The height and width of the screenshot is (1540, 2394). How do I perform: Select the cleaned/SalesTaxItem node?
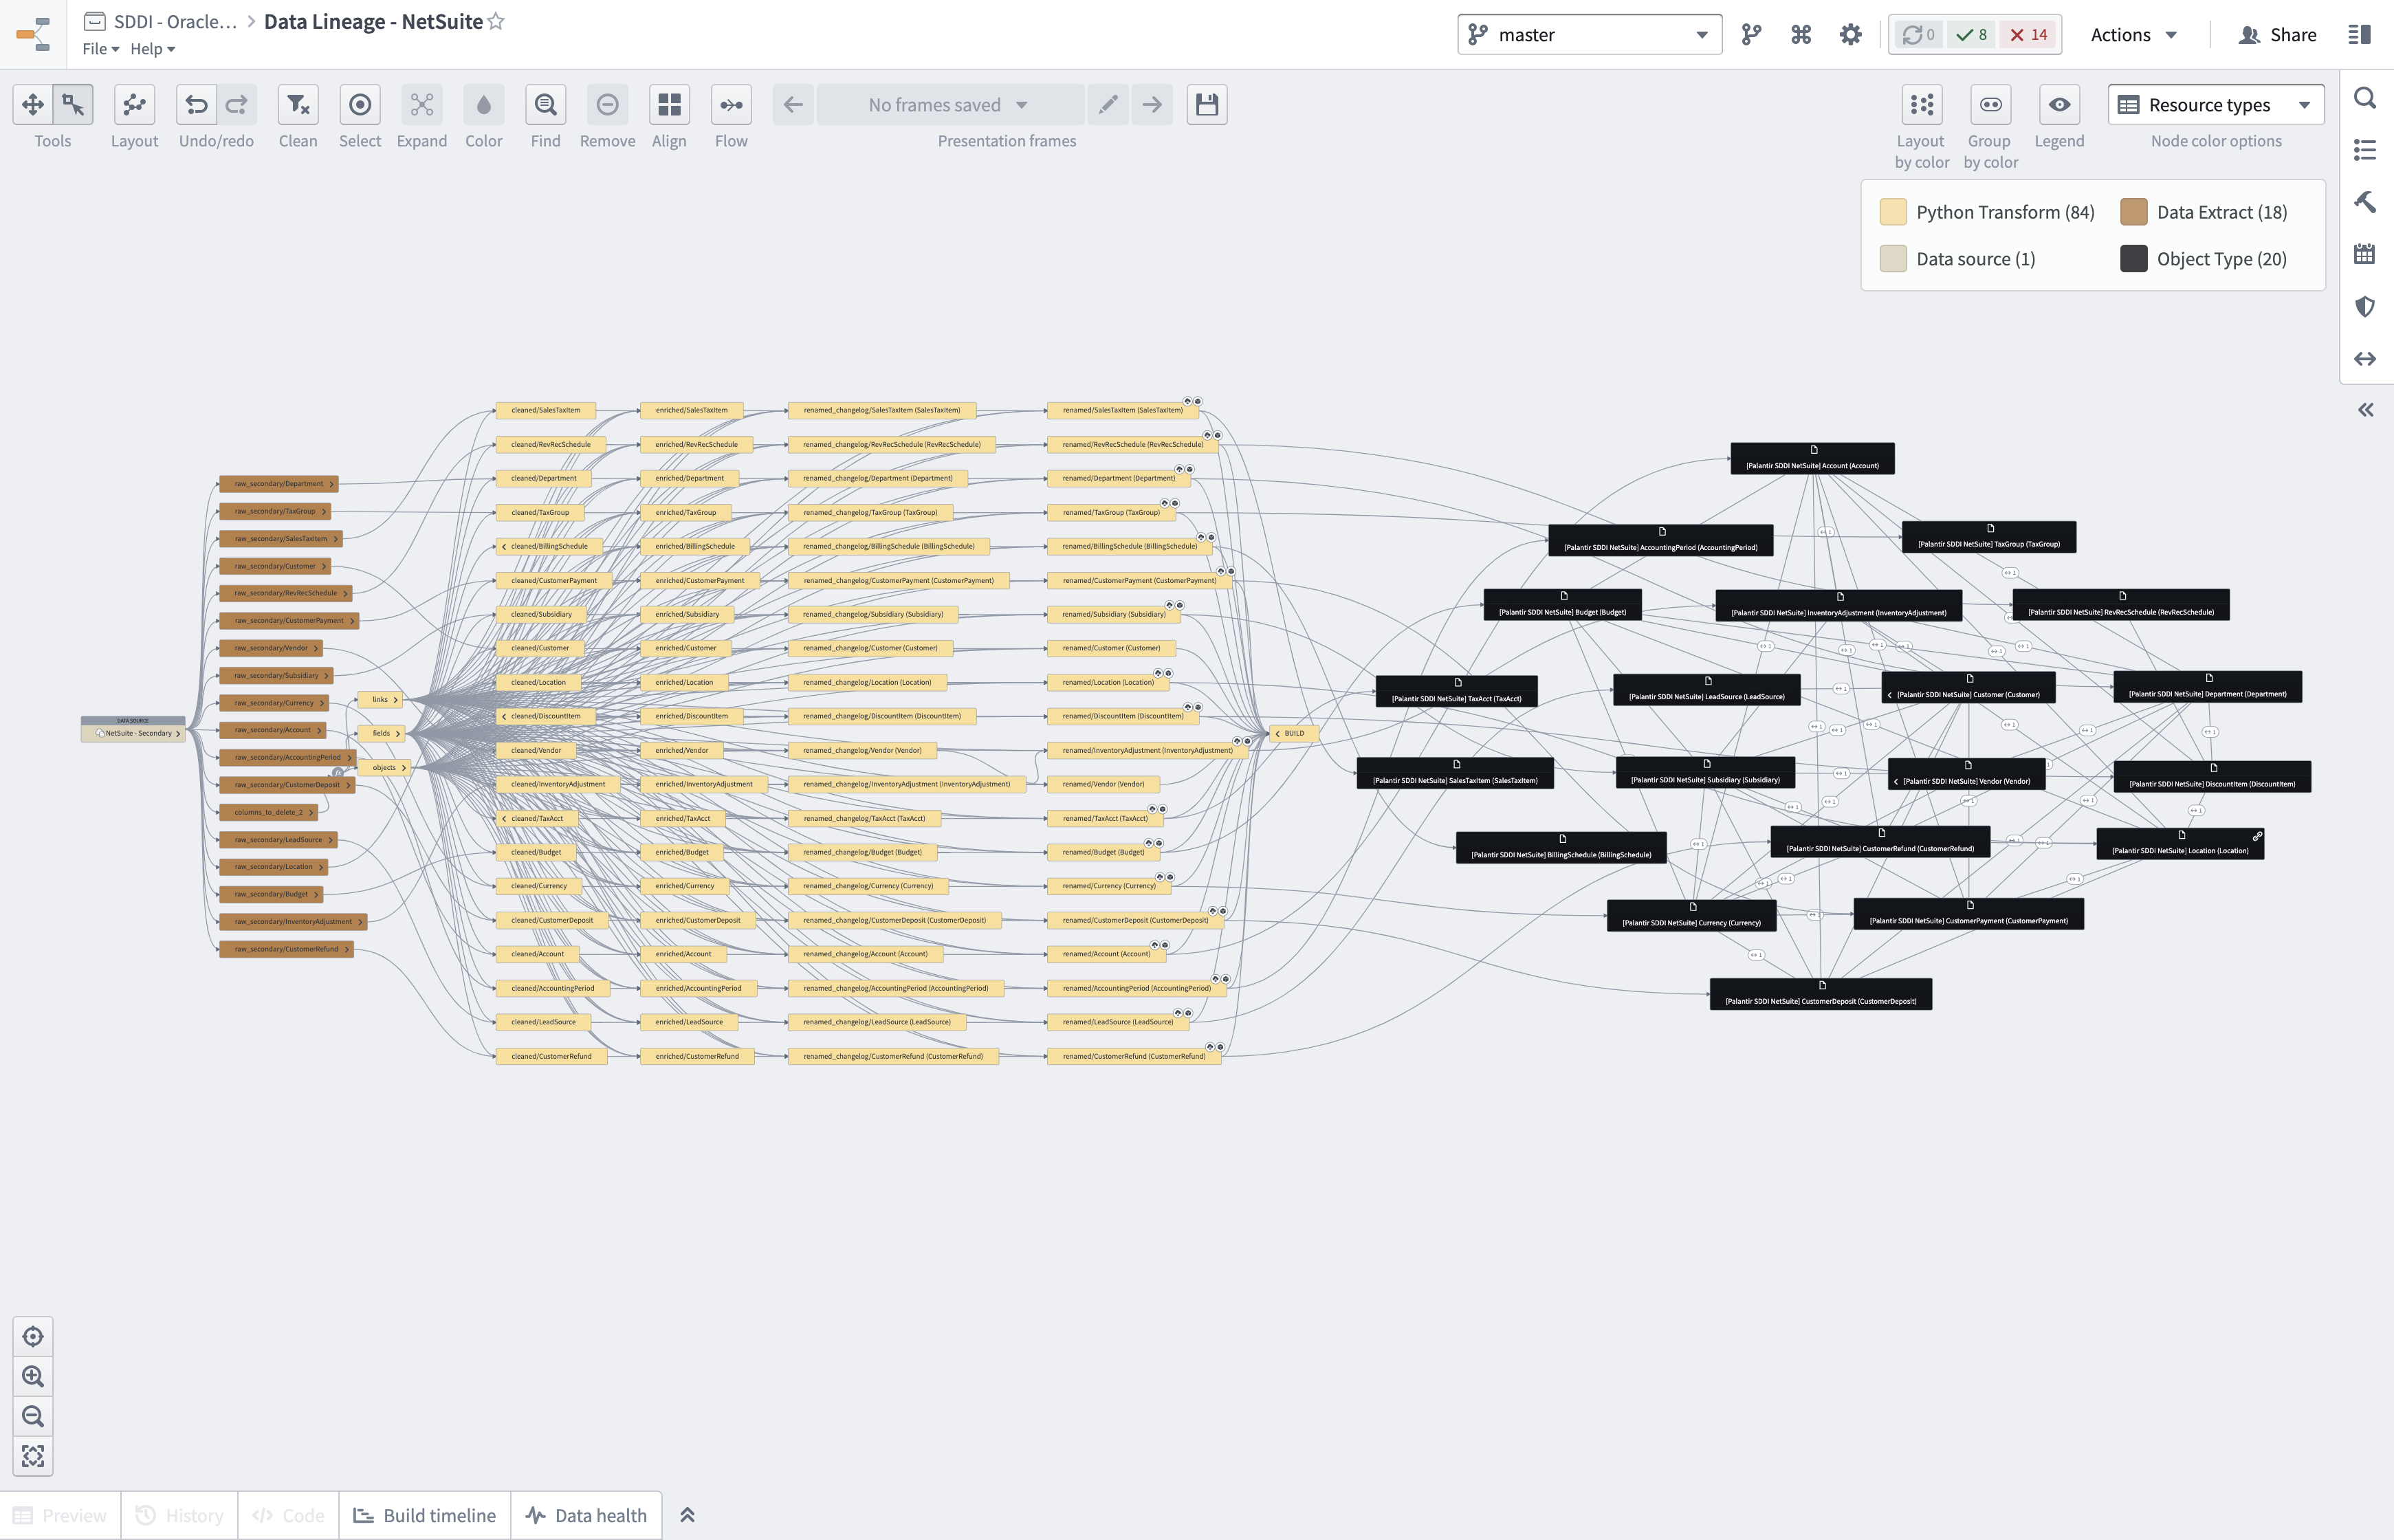[x=546, y=410]
